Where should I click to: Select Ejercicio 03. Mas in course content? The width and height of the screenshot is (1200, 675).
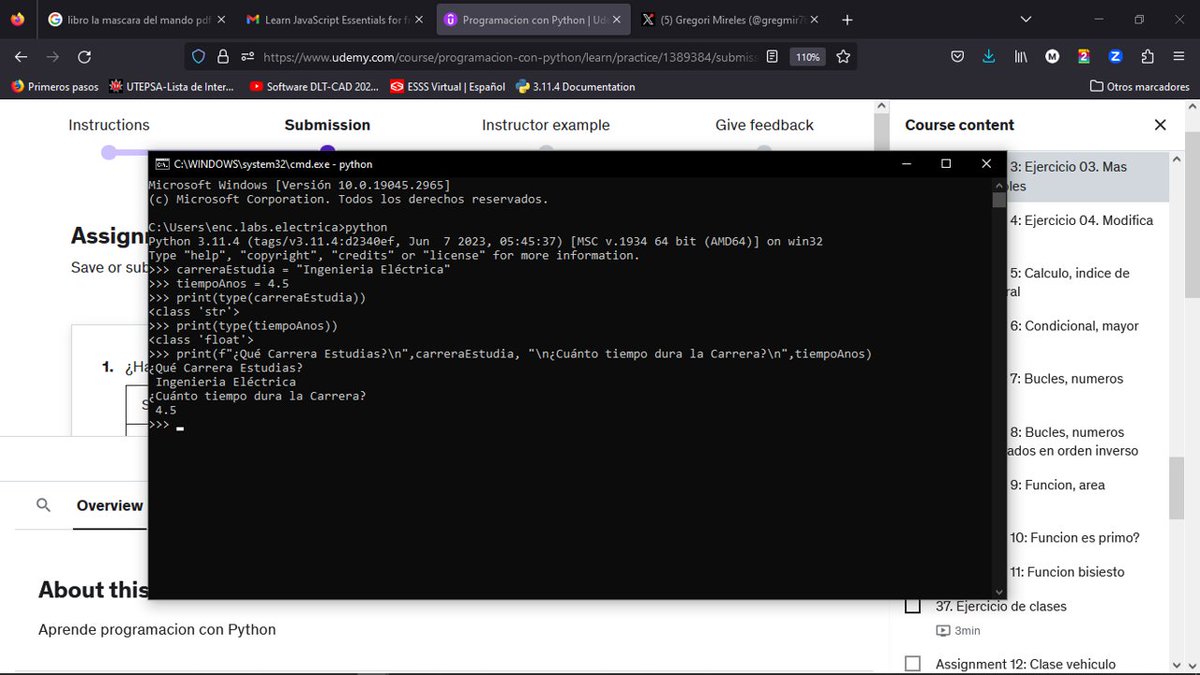coord(1068,176)
